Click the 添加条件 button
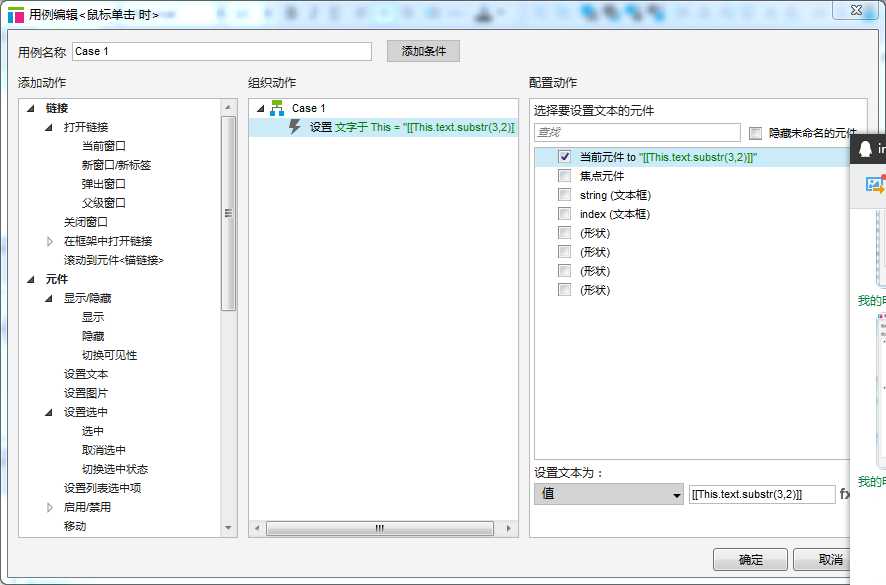The image size is (886, 585). click(423, 51)
